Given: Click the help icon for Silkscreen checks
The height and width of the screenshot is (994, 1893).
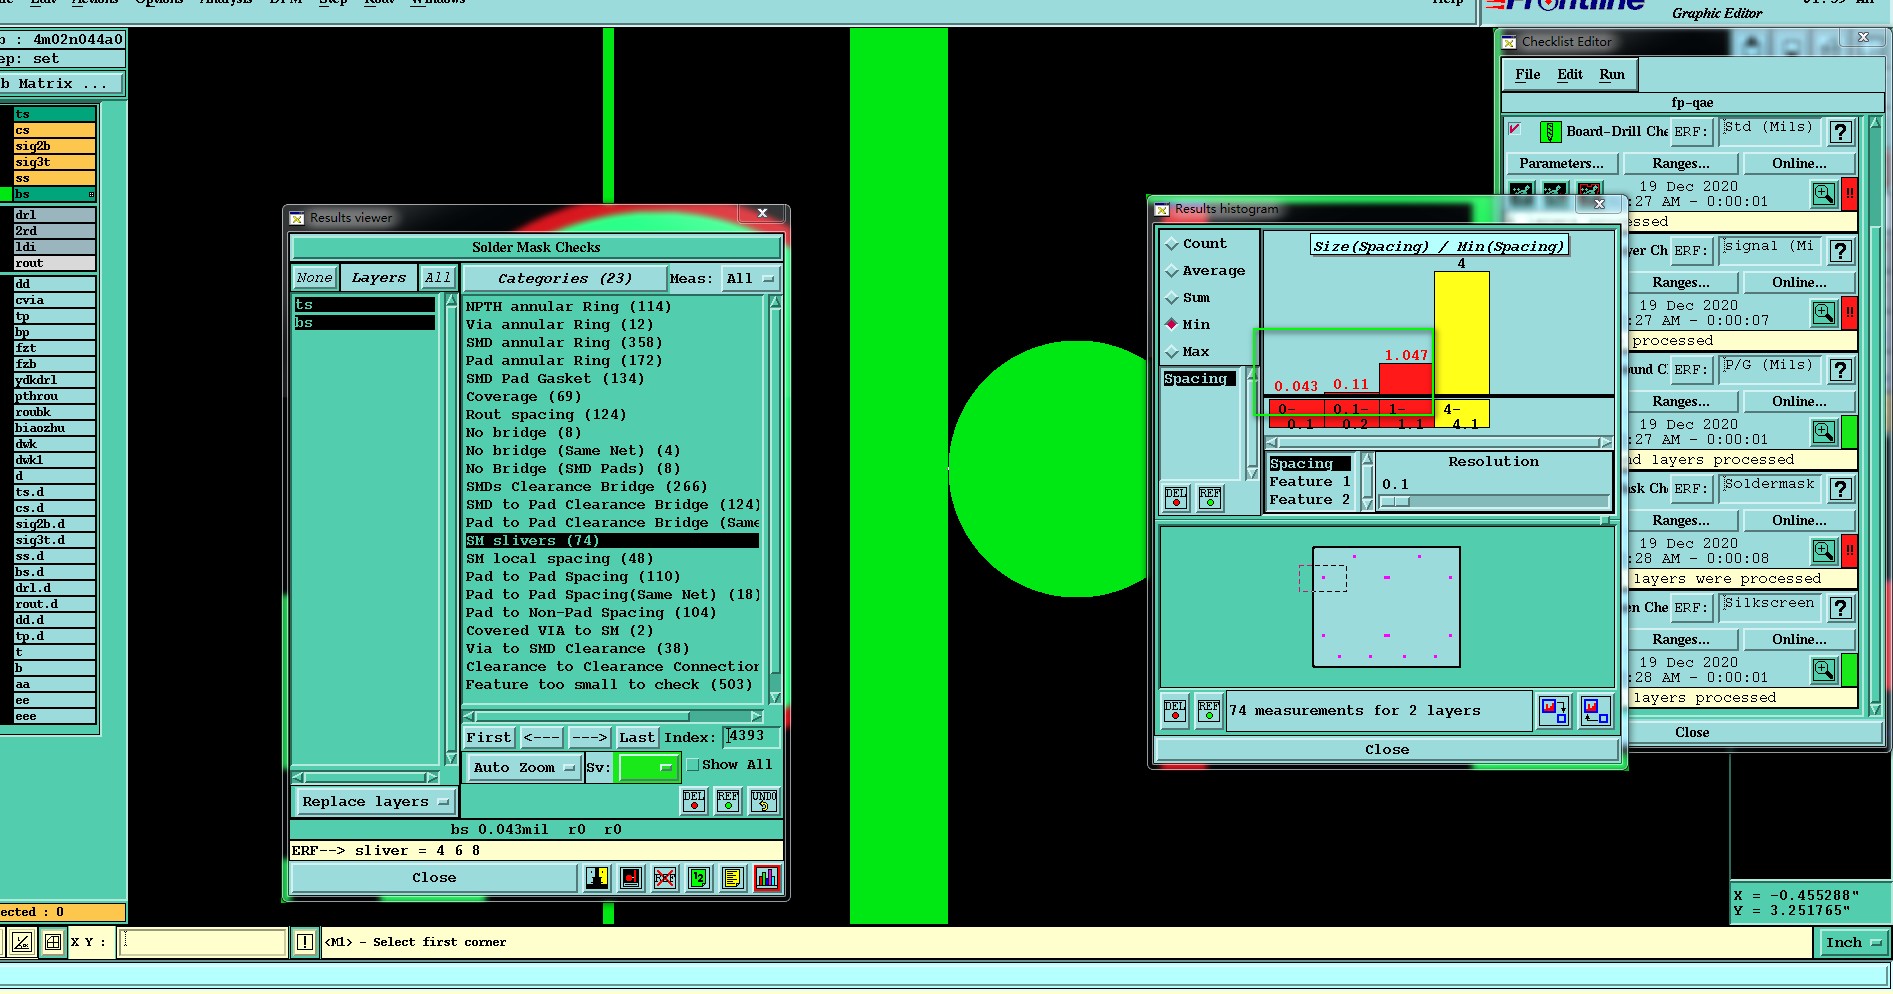Looking at the screenshot, I should (x=1841, y=608).
